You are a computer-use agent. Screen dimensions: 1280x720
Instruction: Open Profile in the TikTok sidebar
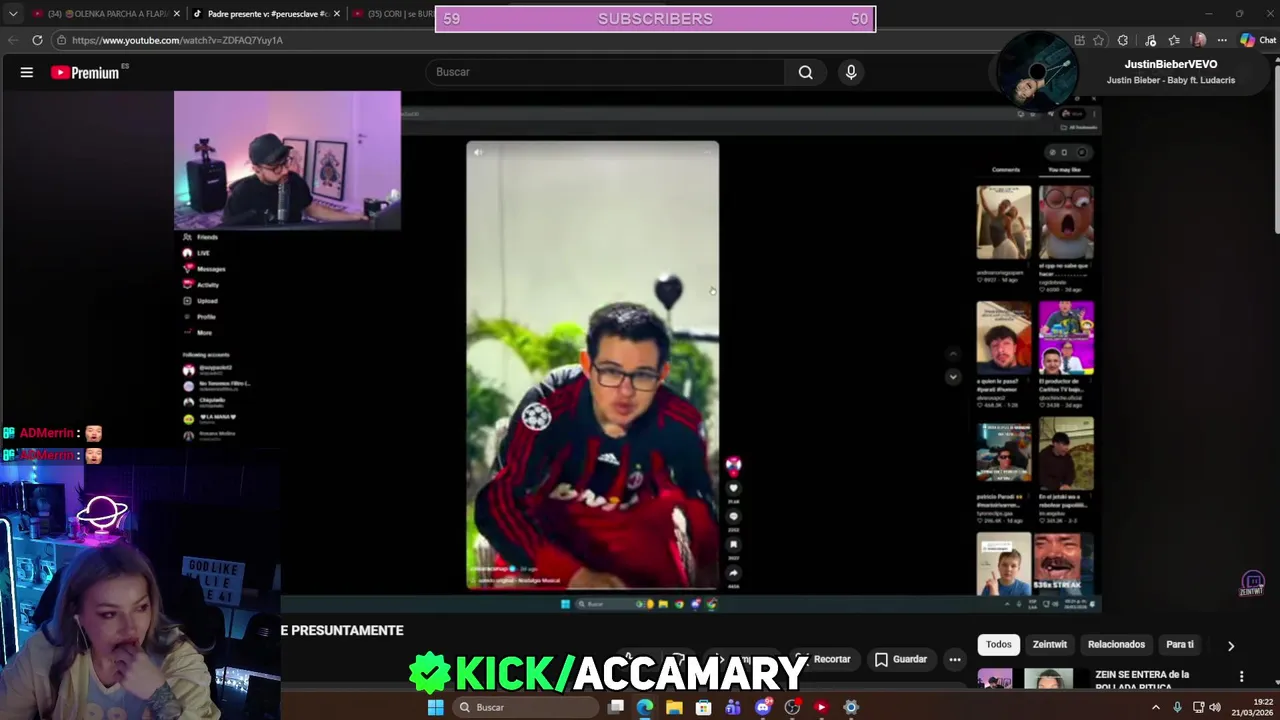pyautogui.click(x=199, y=317)
